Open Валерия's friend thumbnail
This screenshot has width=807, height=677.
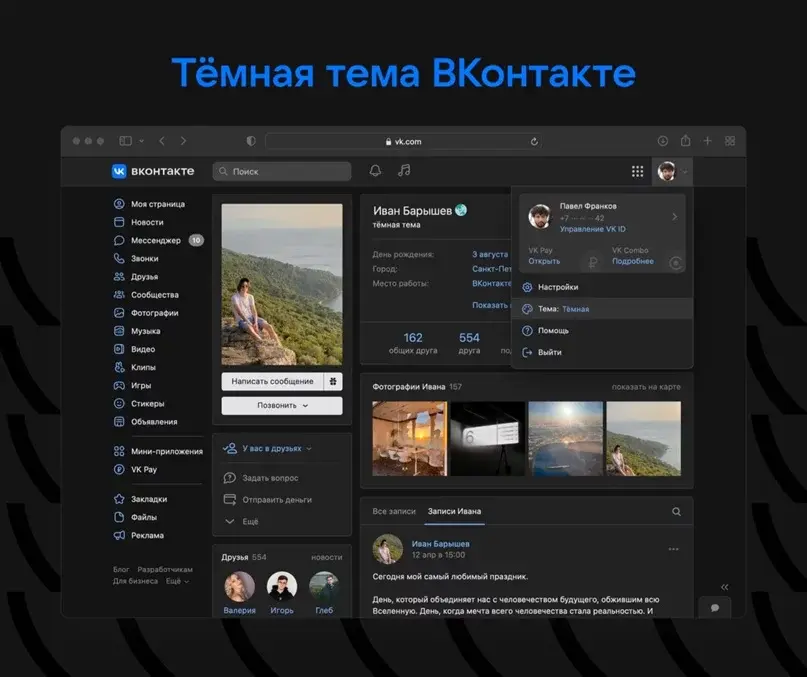click(x=239, y=588)
